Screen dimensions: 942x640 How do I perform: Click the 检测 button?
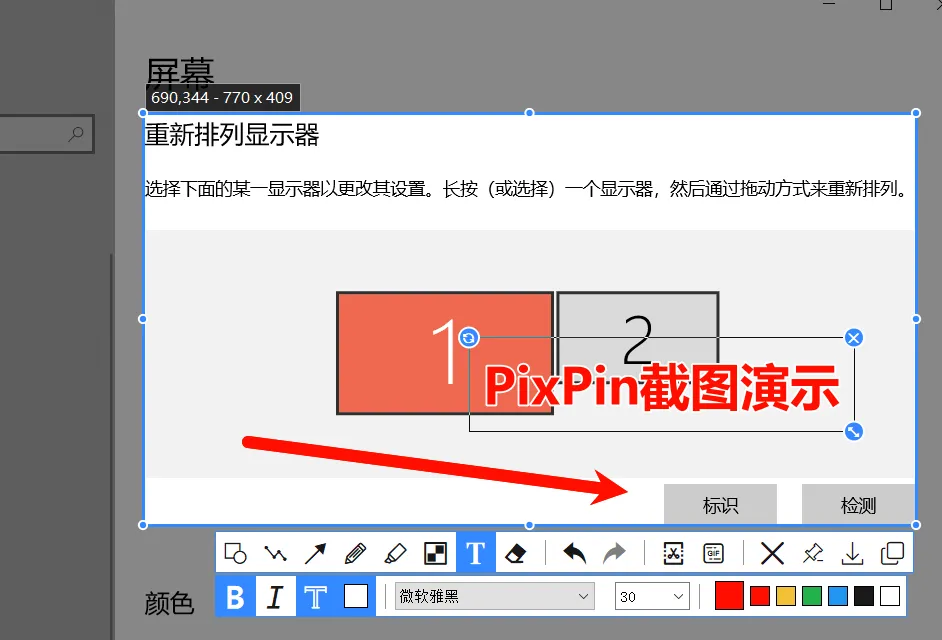pyautogui.click(x=857, y=504)
